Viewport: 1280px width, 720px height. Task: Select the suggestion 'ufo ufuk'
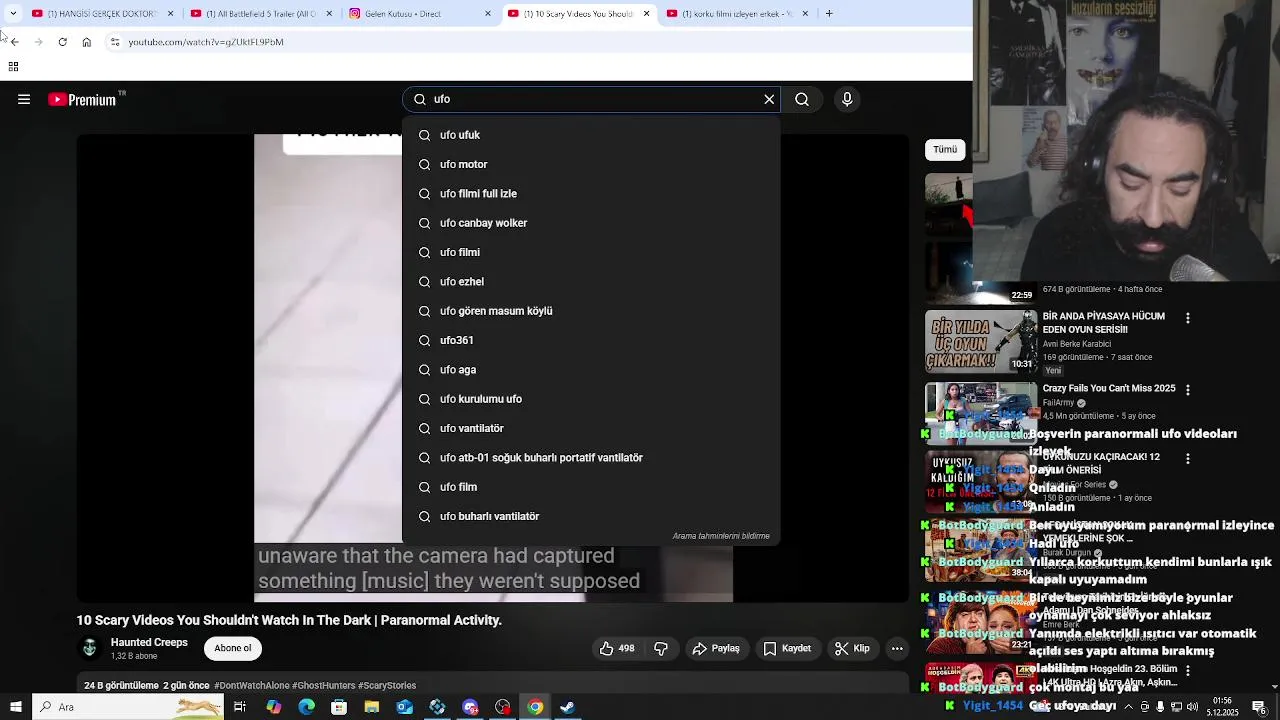[x=591, y=135]
